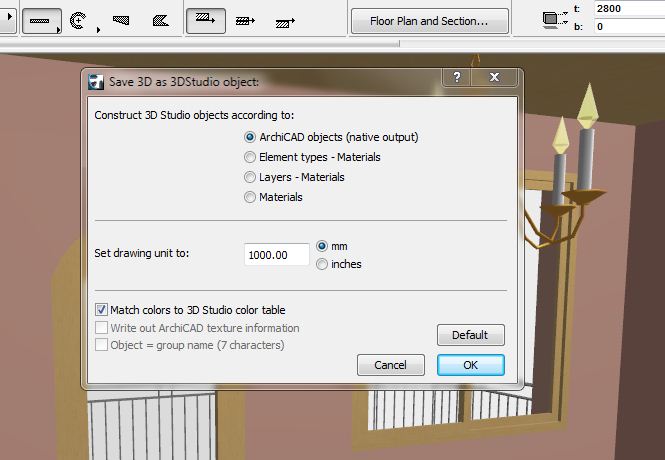Cancel the 3DStudio export dialog

pyautogui.click(x=391, y=365)
